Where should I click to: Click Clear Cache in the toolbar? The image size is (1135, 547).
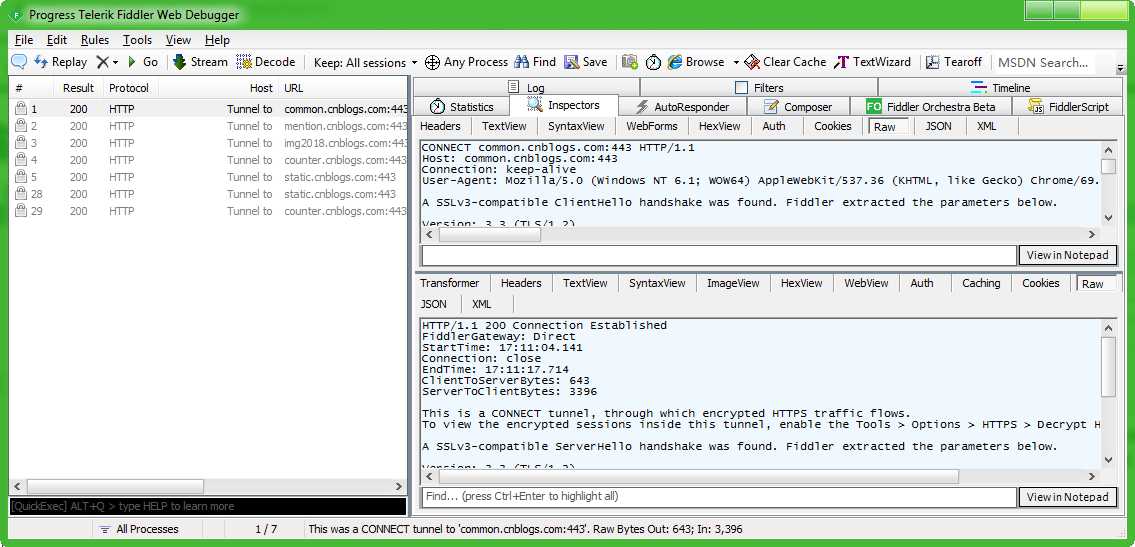[785, 62]
